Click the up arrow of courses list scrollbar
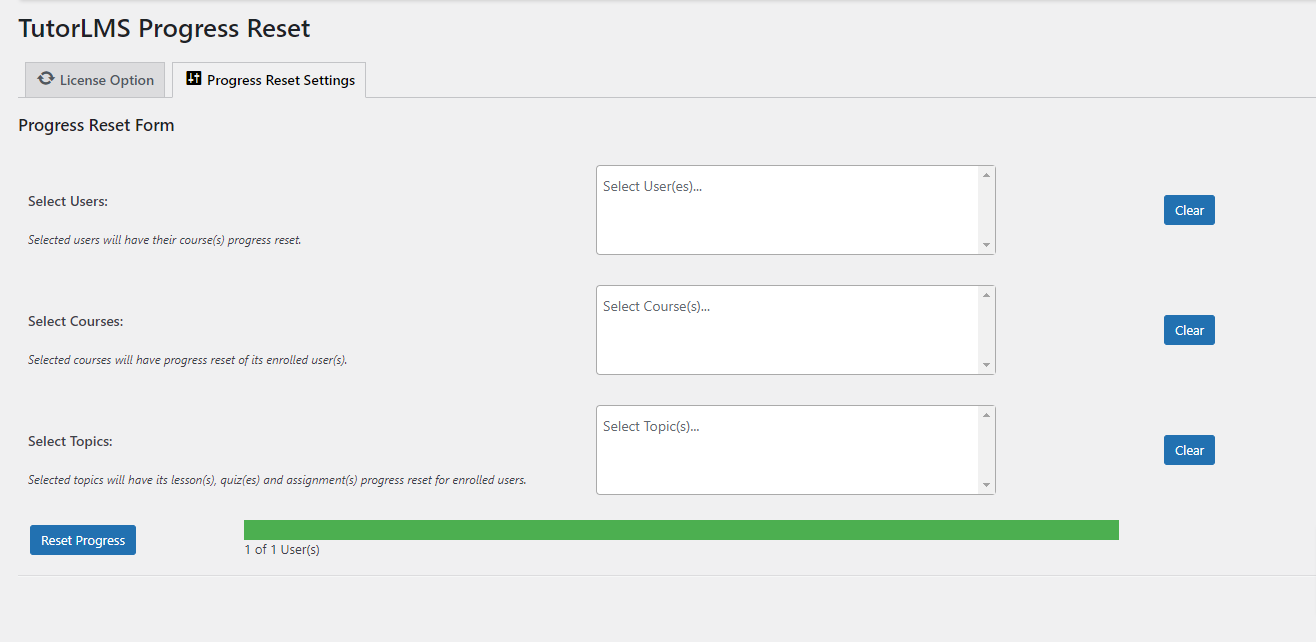The height and width of the screenshot is (642, 1316). [x=986, y=295]
